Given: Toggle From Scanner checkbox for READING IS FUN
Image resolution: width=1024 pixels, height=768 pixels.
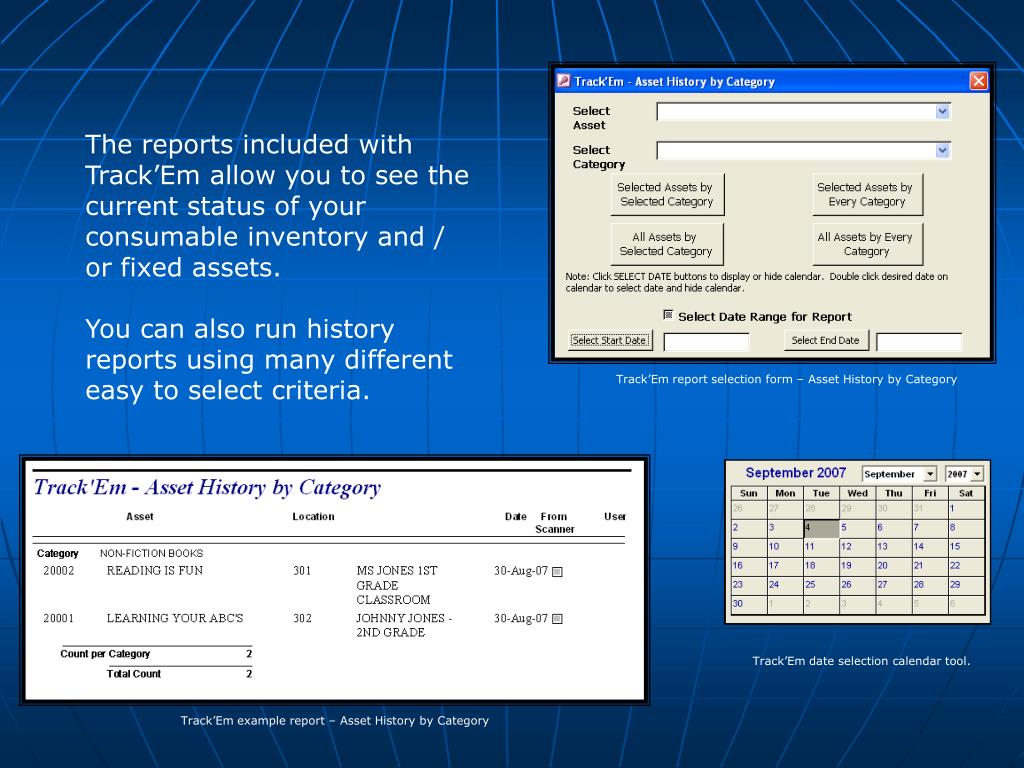Looking at the screenshot, I should (557, 572).
